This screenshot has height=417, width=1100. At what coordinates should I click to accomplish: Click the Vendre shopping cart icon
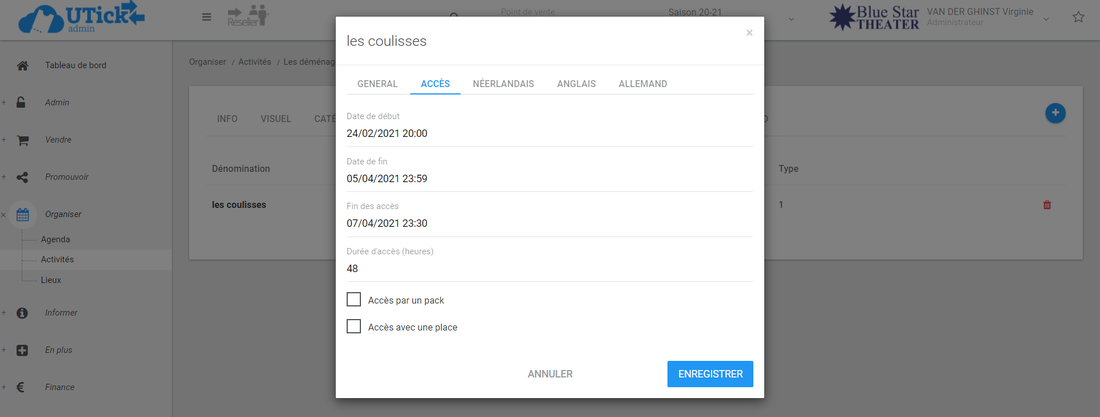(x=22, y=140)
